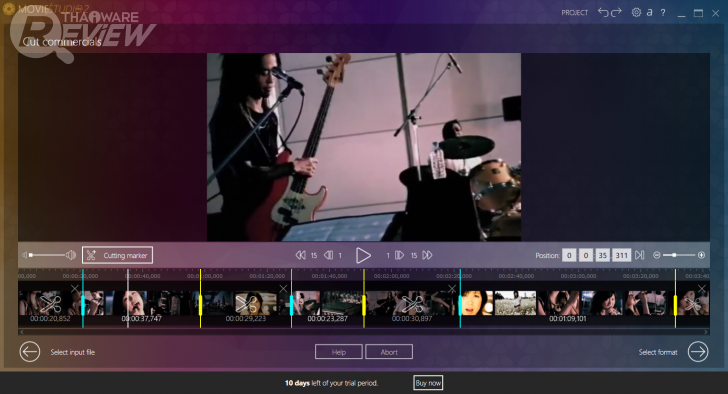Select the 00:01:09,101 timeline segment
Viewport: 728px width, 394px height.
coord(567,304)
